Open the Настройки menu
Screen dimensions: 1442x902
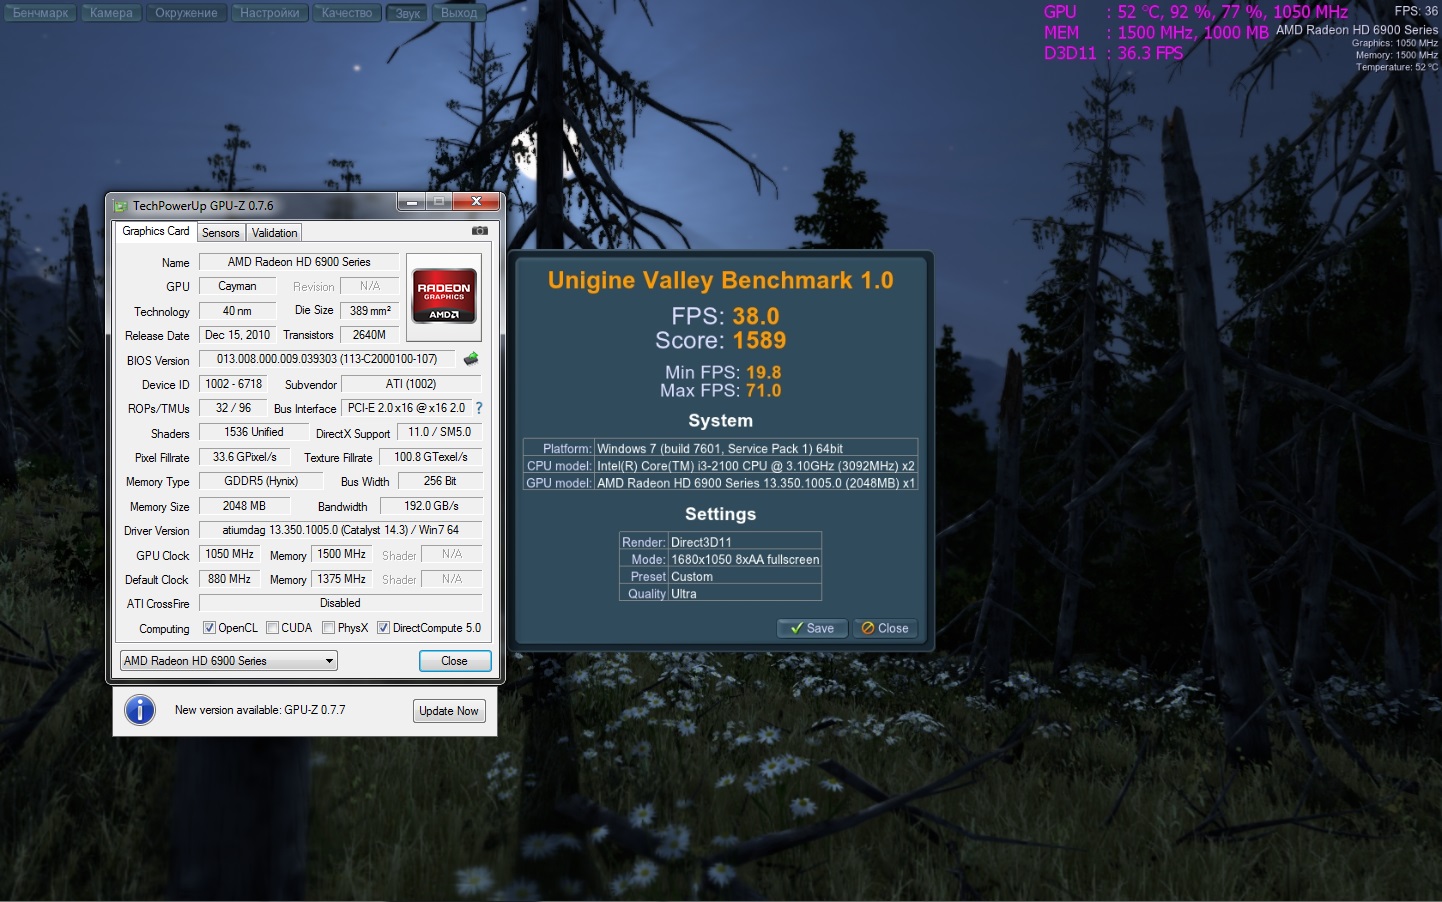(270, 13)
